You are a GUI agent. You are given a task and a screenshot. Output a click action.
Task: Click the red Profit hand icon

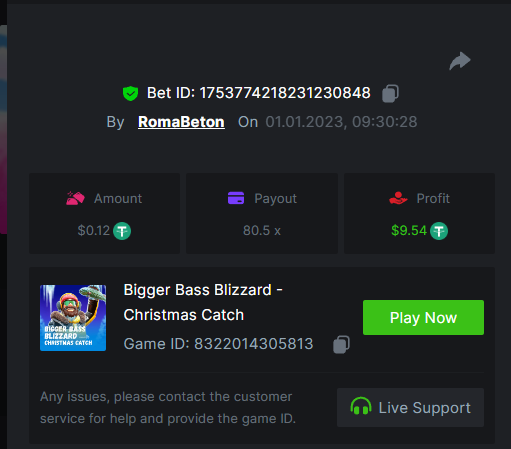pos(398,198)
